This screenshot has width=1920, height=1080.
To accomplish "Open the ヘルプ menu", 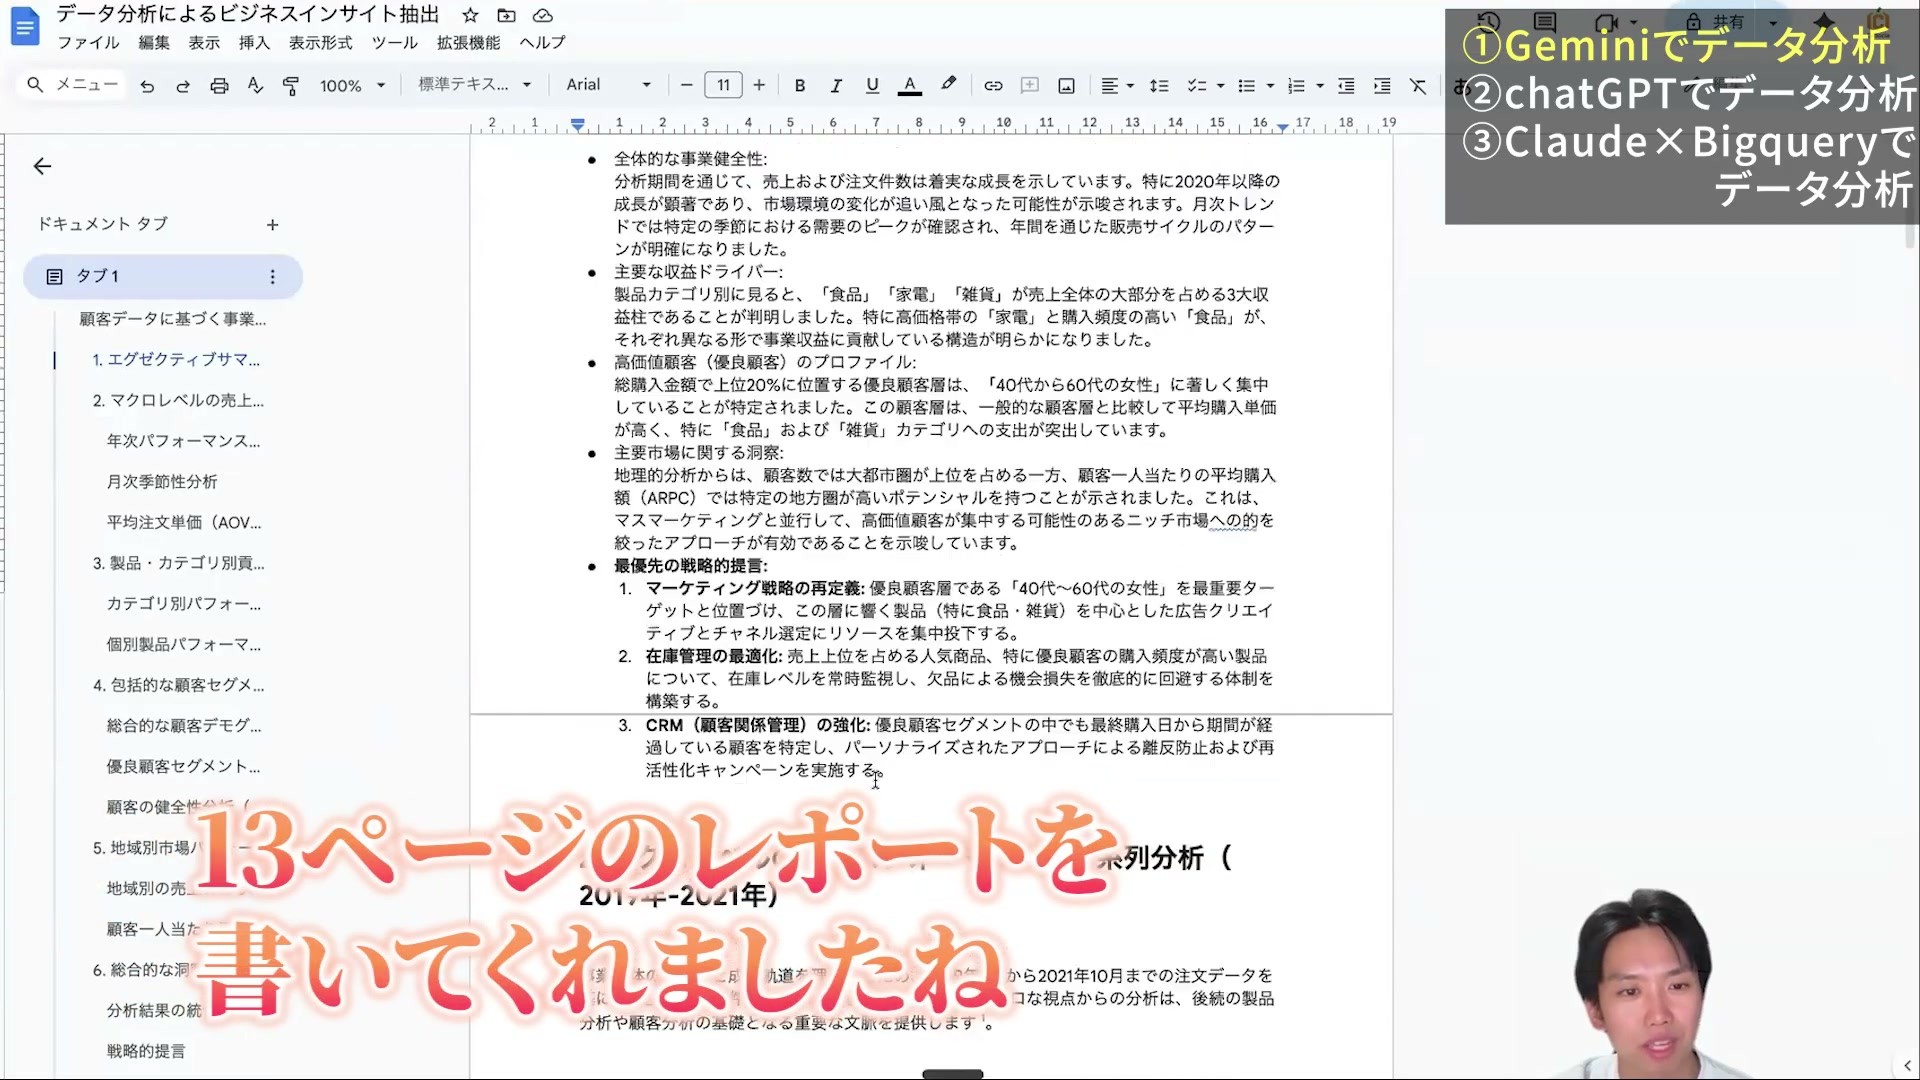I will 542,42.
